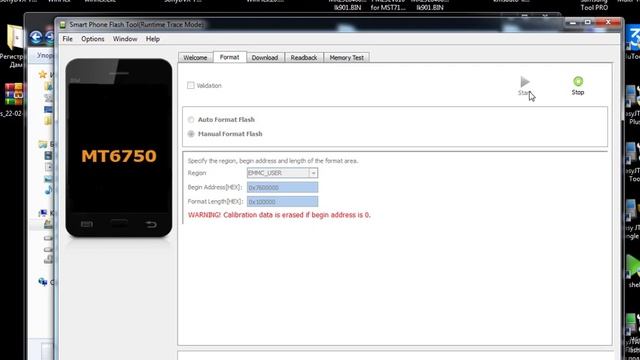Switch to the Memory Test tab
This screenshot has width=640, height=360.
pos(347,58)
